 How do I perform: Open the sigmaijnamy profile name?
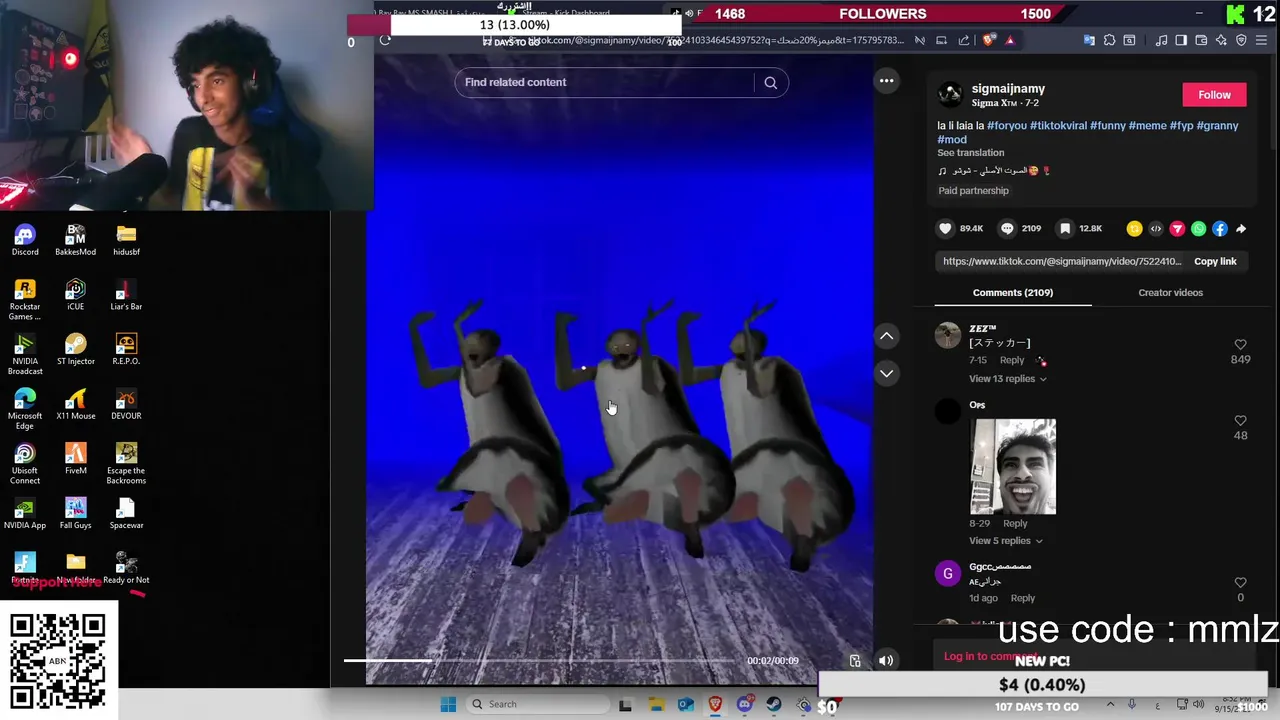(x=1008, y=89)
